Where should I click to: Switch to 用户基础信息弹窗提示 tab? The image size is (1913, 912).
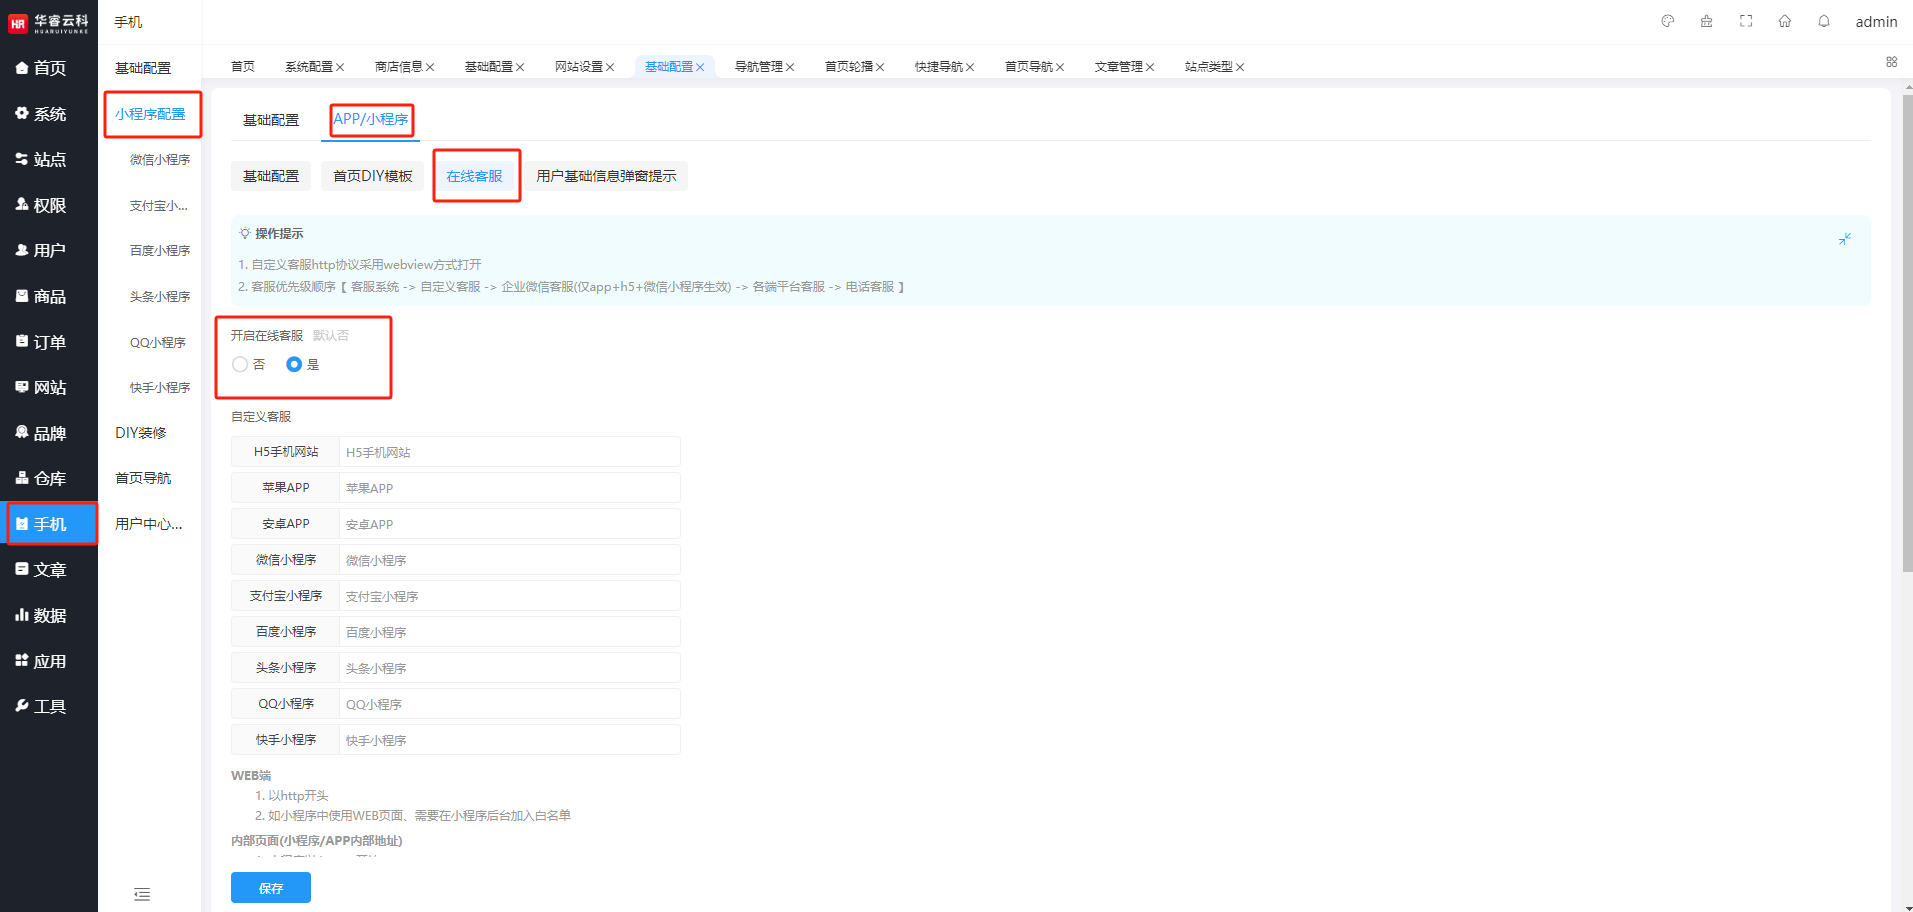606,176
